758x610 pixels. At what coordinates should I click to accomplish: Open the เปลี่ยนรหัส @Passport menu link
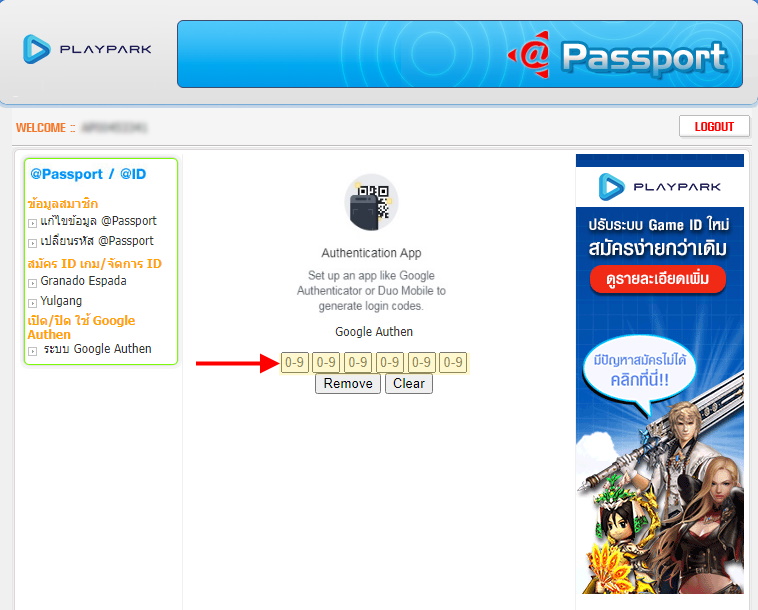tap(97, 241)
